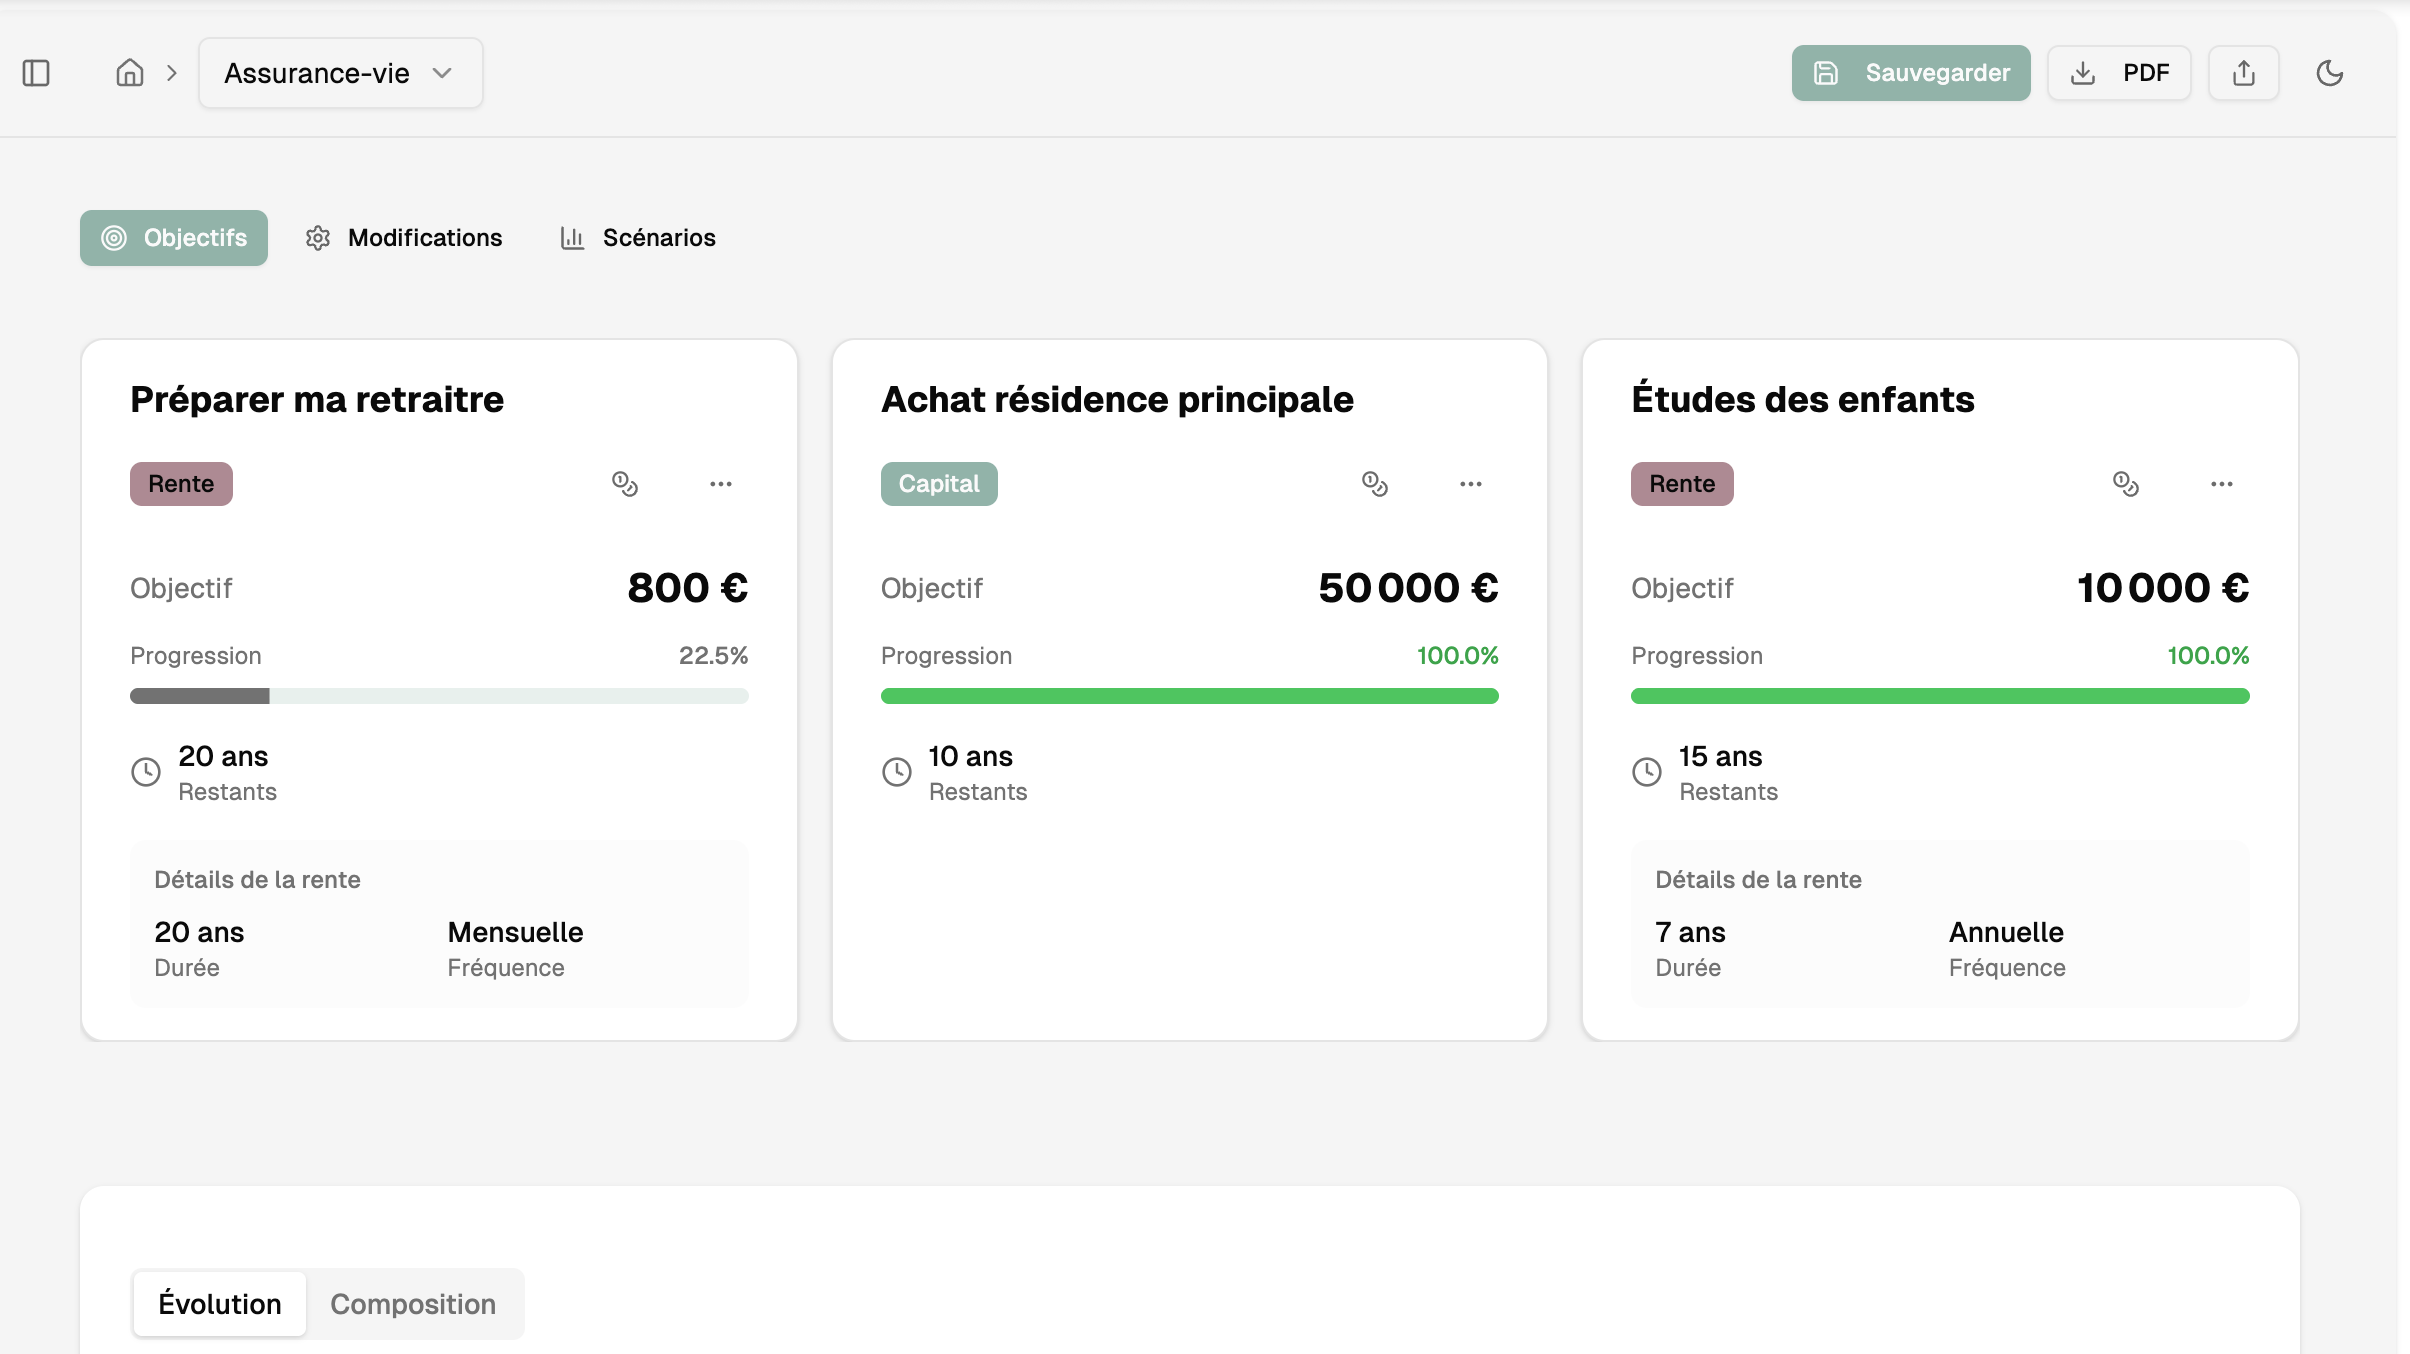Viewport: 2410px width, 1354px height.
Task: Click the share/export icon button
Action: tap(2243, 73)
